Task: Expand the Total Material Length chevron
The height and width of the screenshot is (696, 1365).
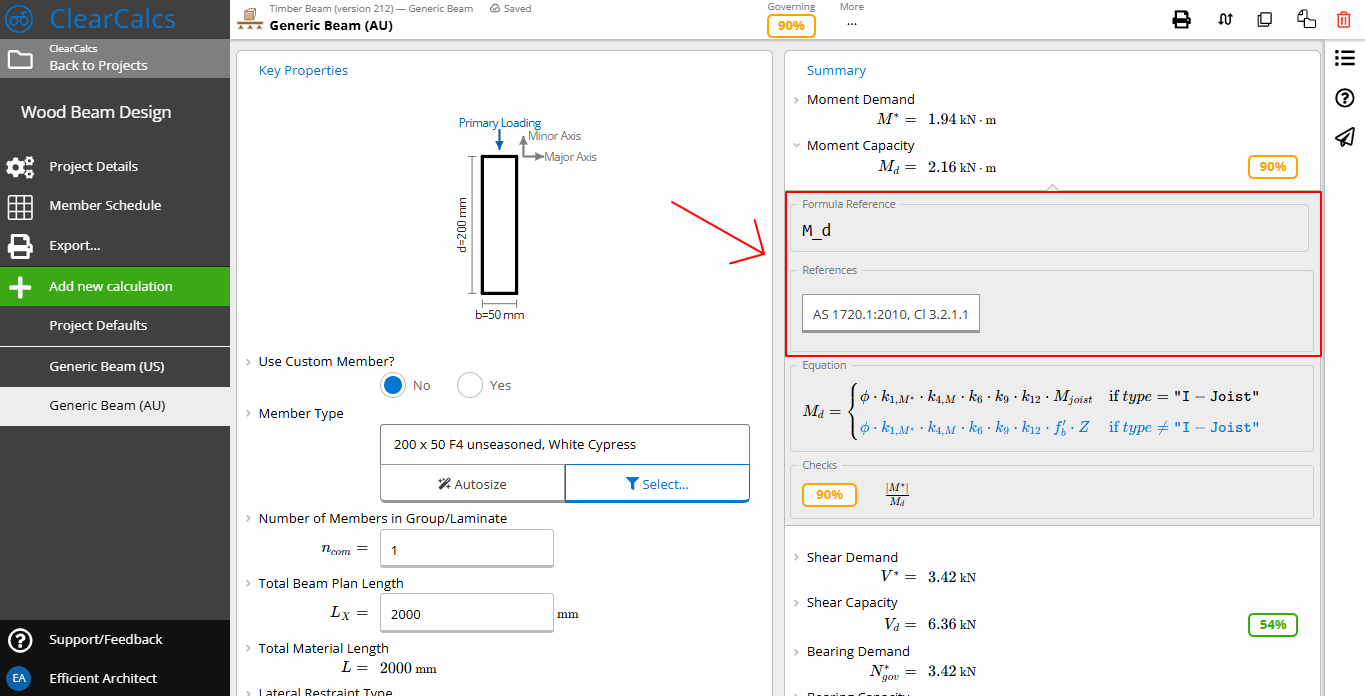Action: tap(248, 649)
